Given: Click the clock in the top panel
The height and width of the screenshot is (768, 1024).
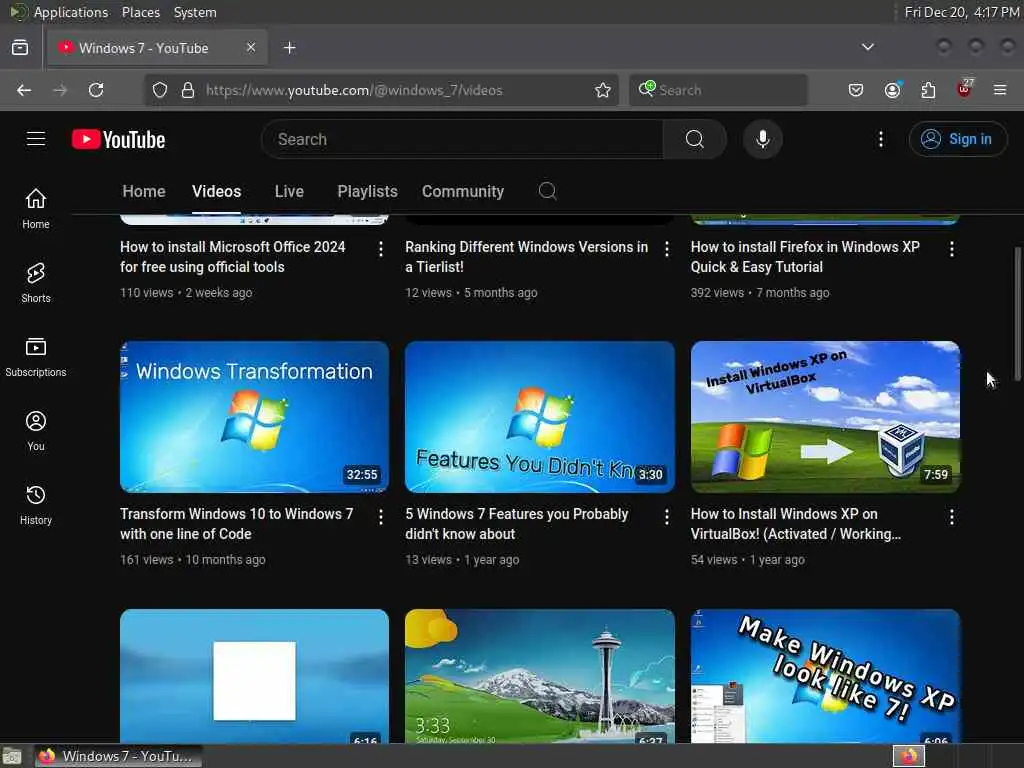Looking at the screenshot, I should [961, 12].
